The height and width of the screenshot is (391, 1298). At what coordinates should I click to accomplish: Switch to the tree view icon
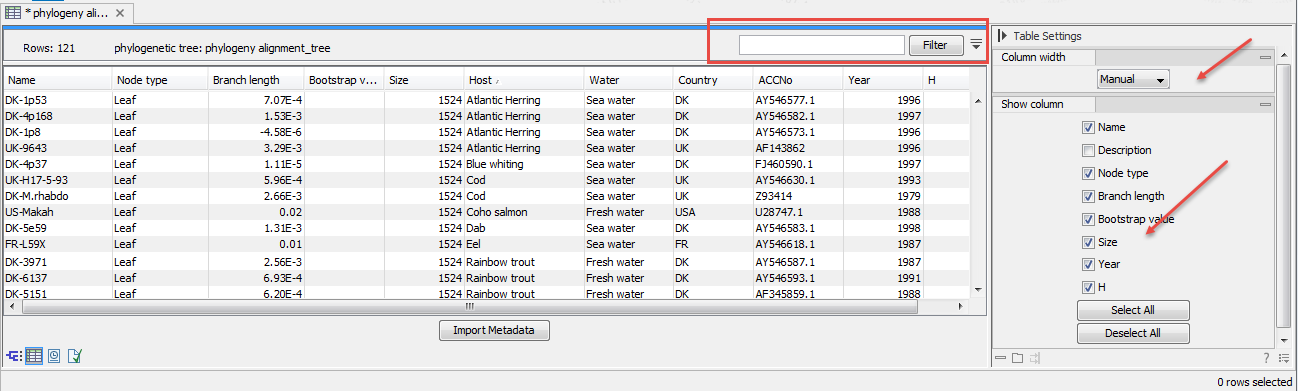pyautogui.click(x=14, y=355)
